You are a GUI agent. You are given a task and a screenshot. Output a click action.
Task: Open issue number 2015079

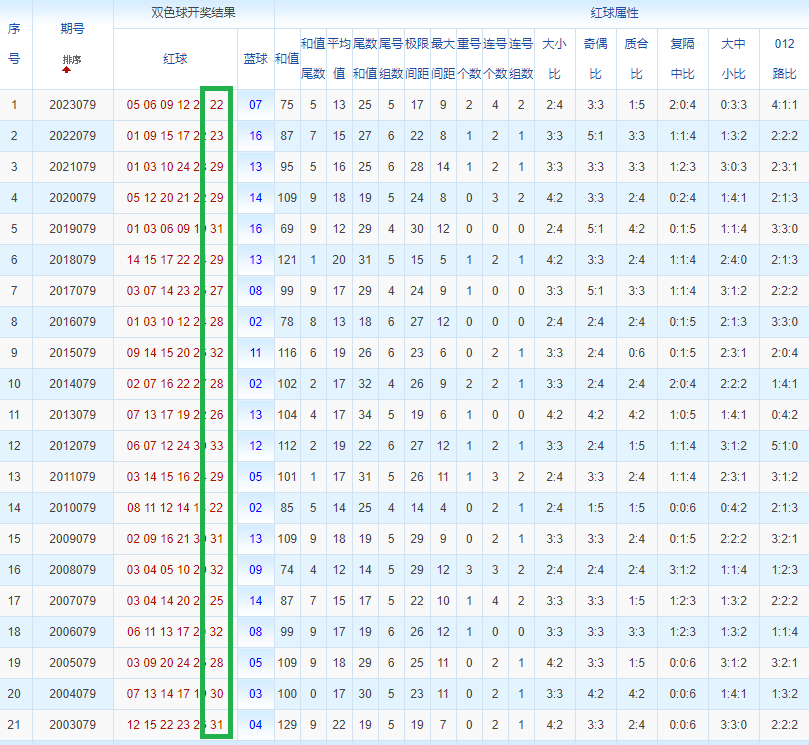(x=73, y=353)
